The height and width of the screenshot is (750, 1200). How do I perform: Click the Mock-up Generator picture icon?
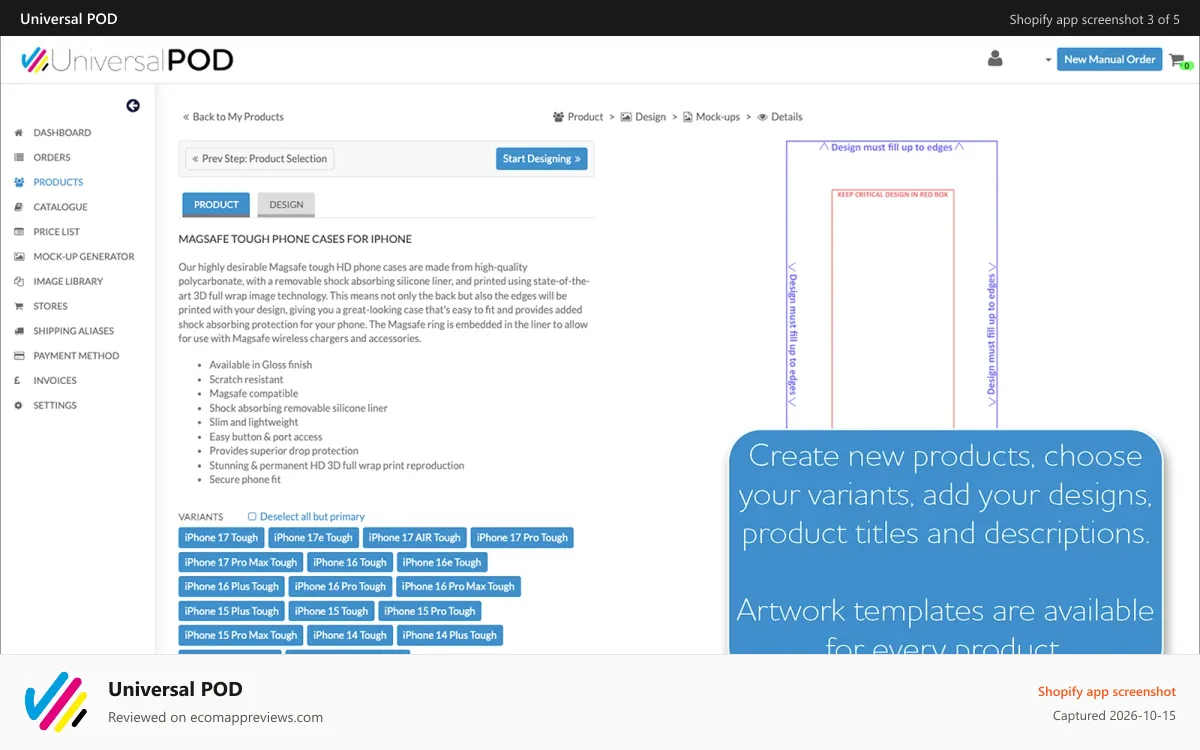[18, 257]
